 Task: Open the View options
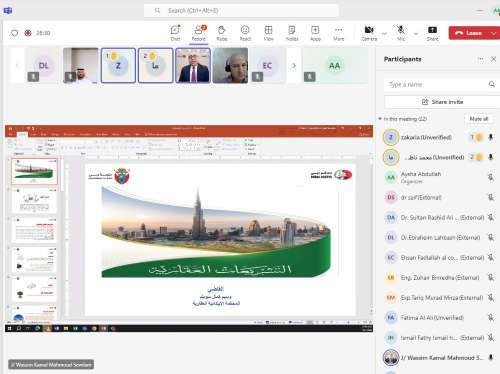coord(268,33)
